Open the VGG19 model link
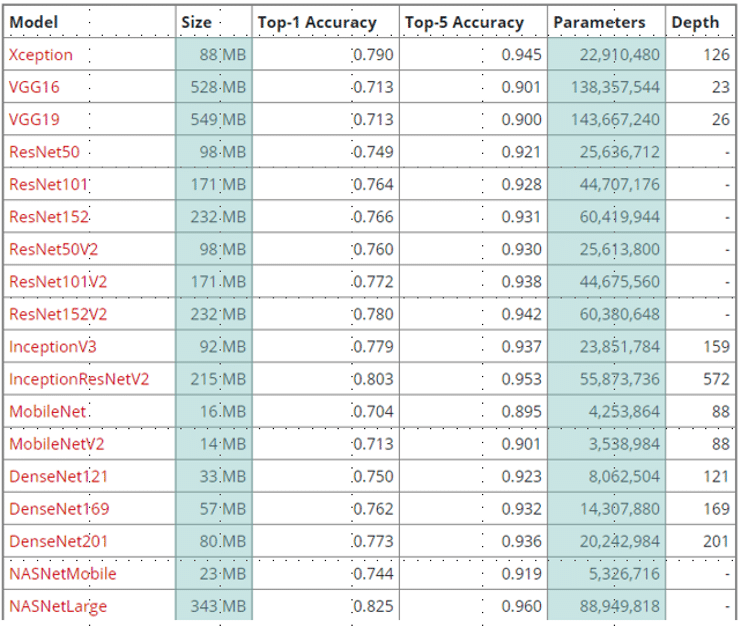Screen dimensions: 742x628 click(34, 119)
